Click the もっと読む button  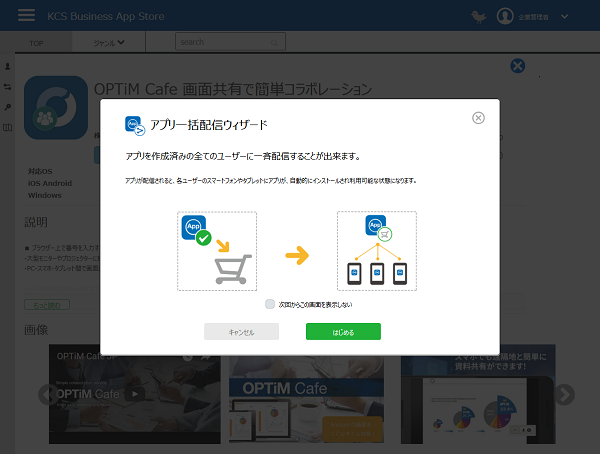point(47,305)
